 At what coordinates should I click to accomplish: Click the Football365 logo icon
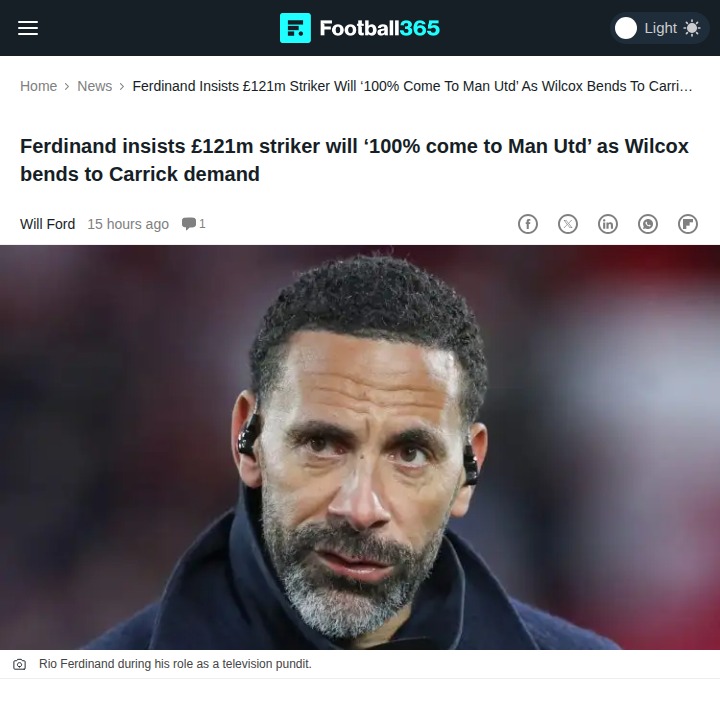295,28
